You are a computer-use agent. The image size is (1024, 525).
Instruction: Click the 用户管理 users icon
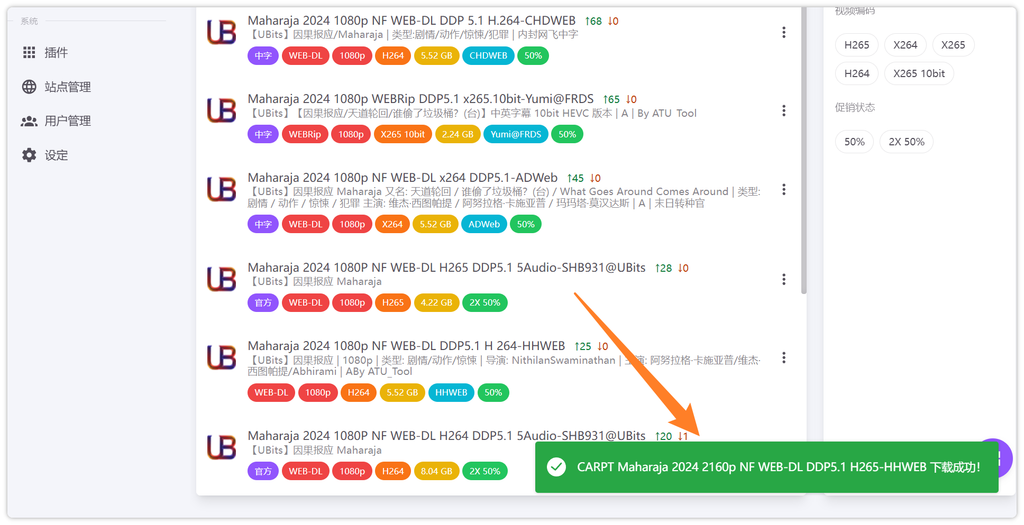click(x=29, y=121)
